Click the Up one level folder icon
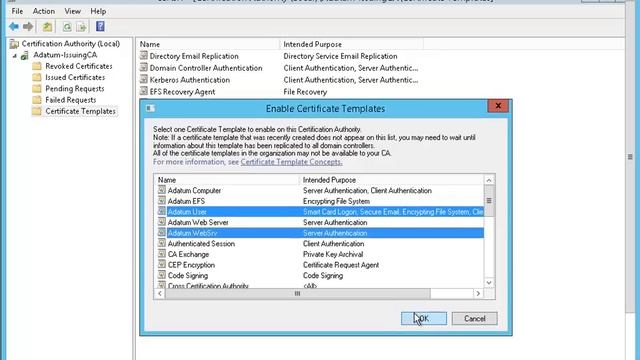The image size is (640, 360). coord(47,27)
